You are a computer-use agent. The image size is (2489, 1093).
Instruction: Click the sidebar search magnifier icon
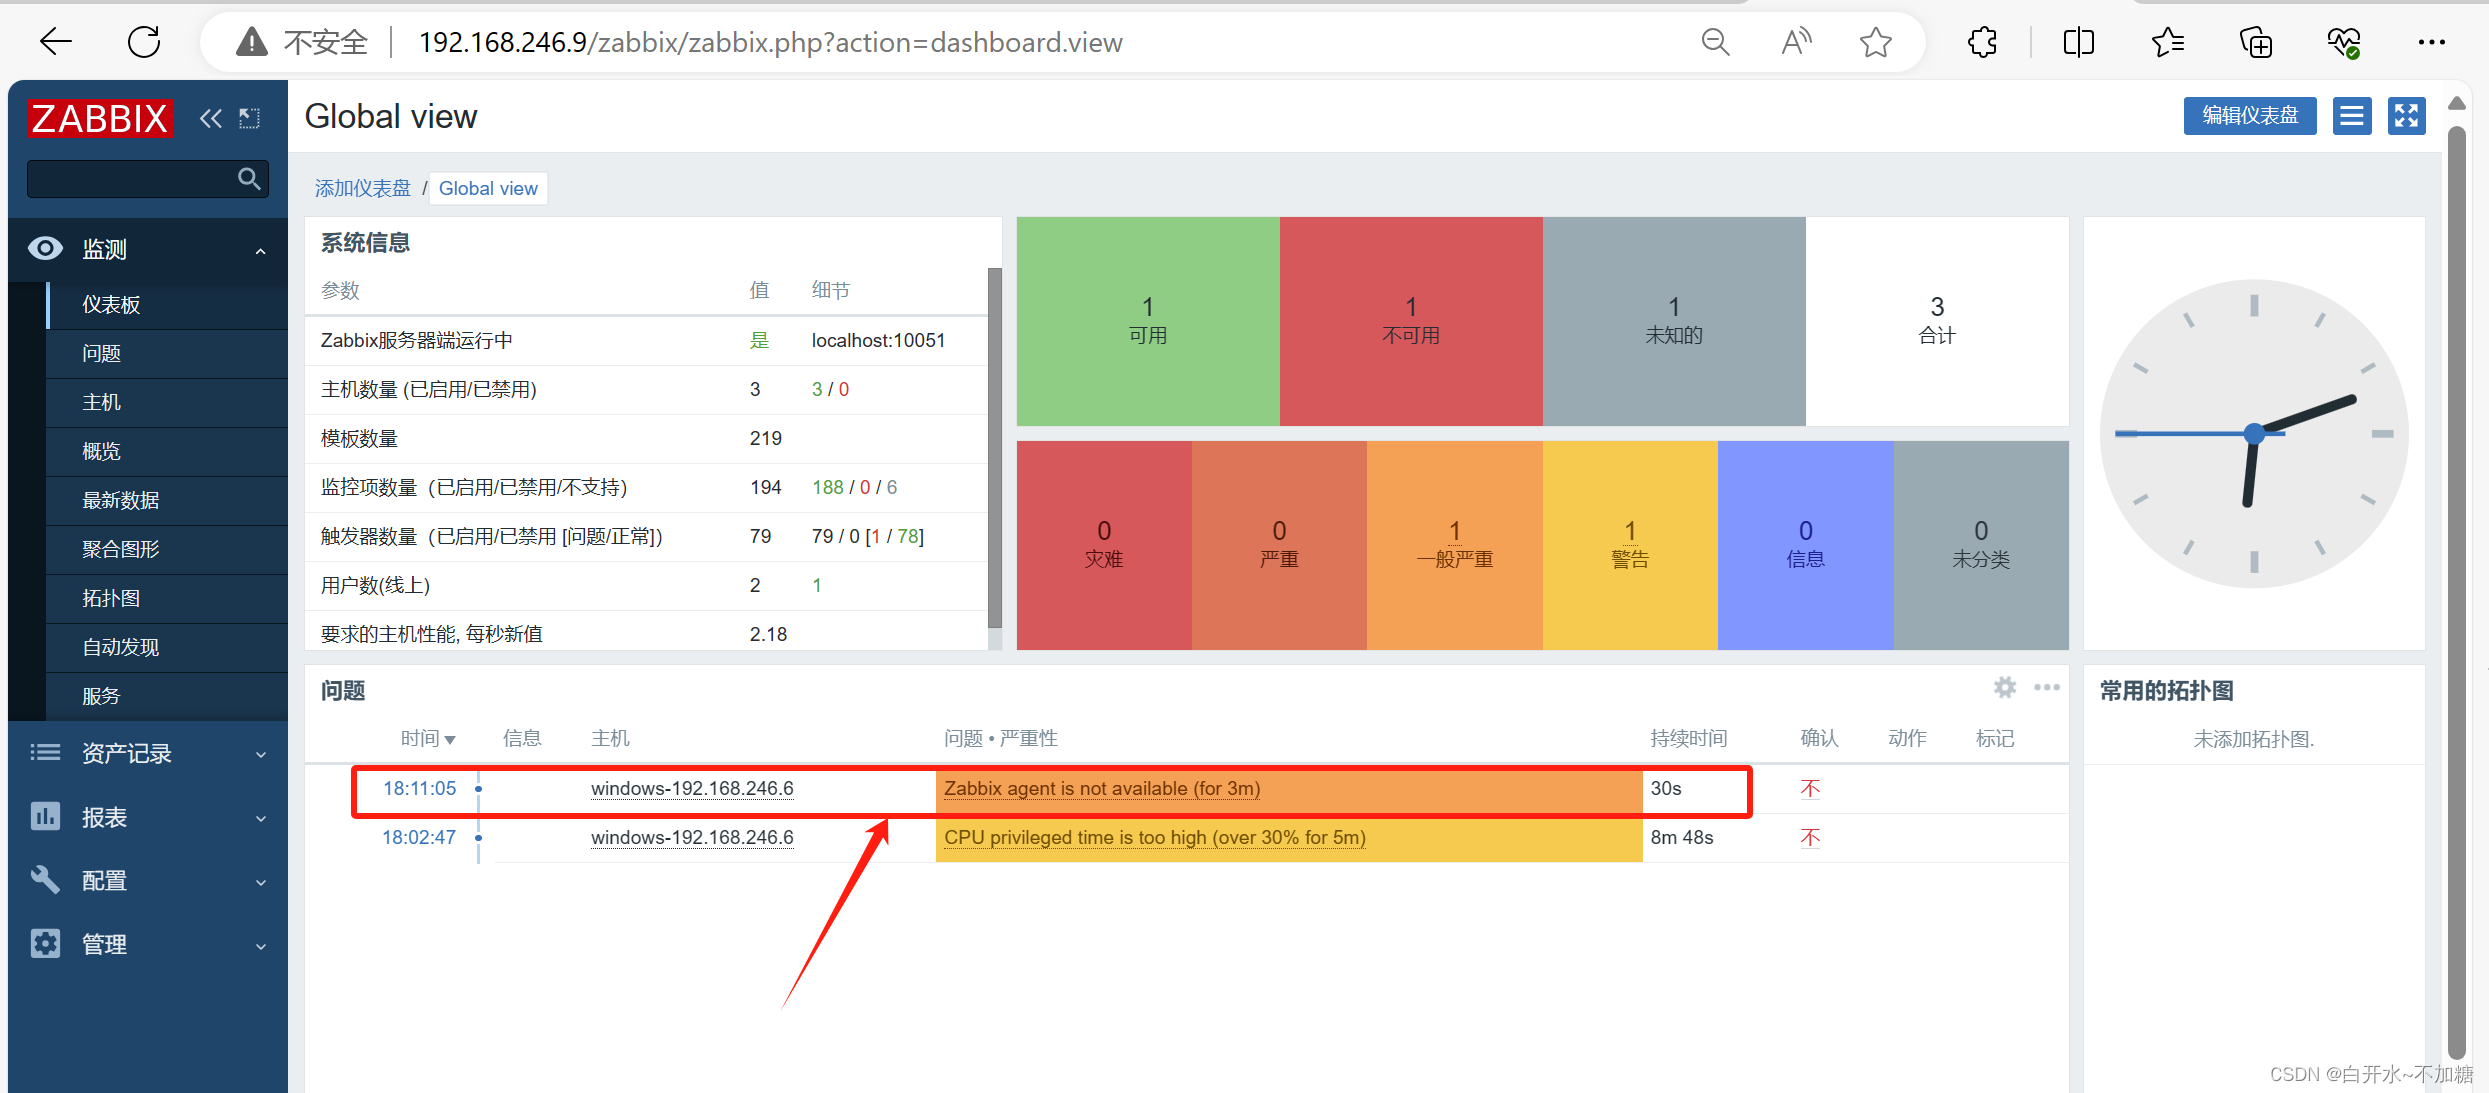pos(249,179)
